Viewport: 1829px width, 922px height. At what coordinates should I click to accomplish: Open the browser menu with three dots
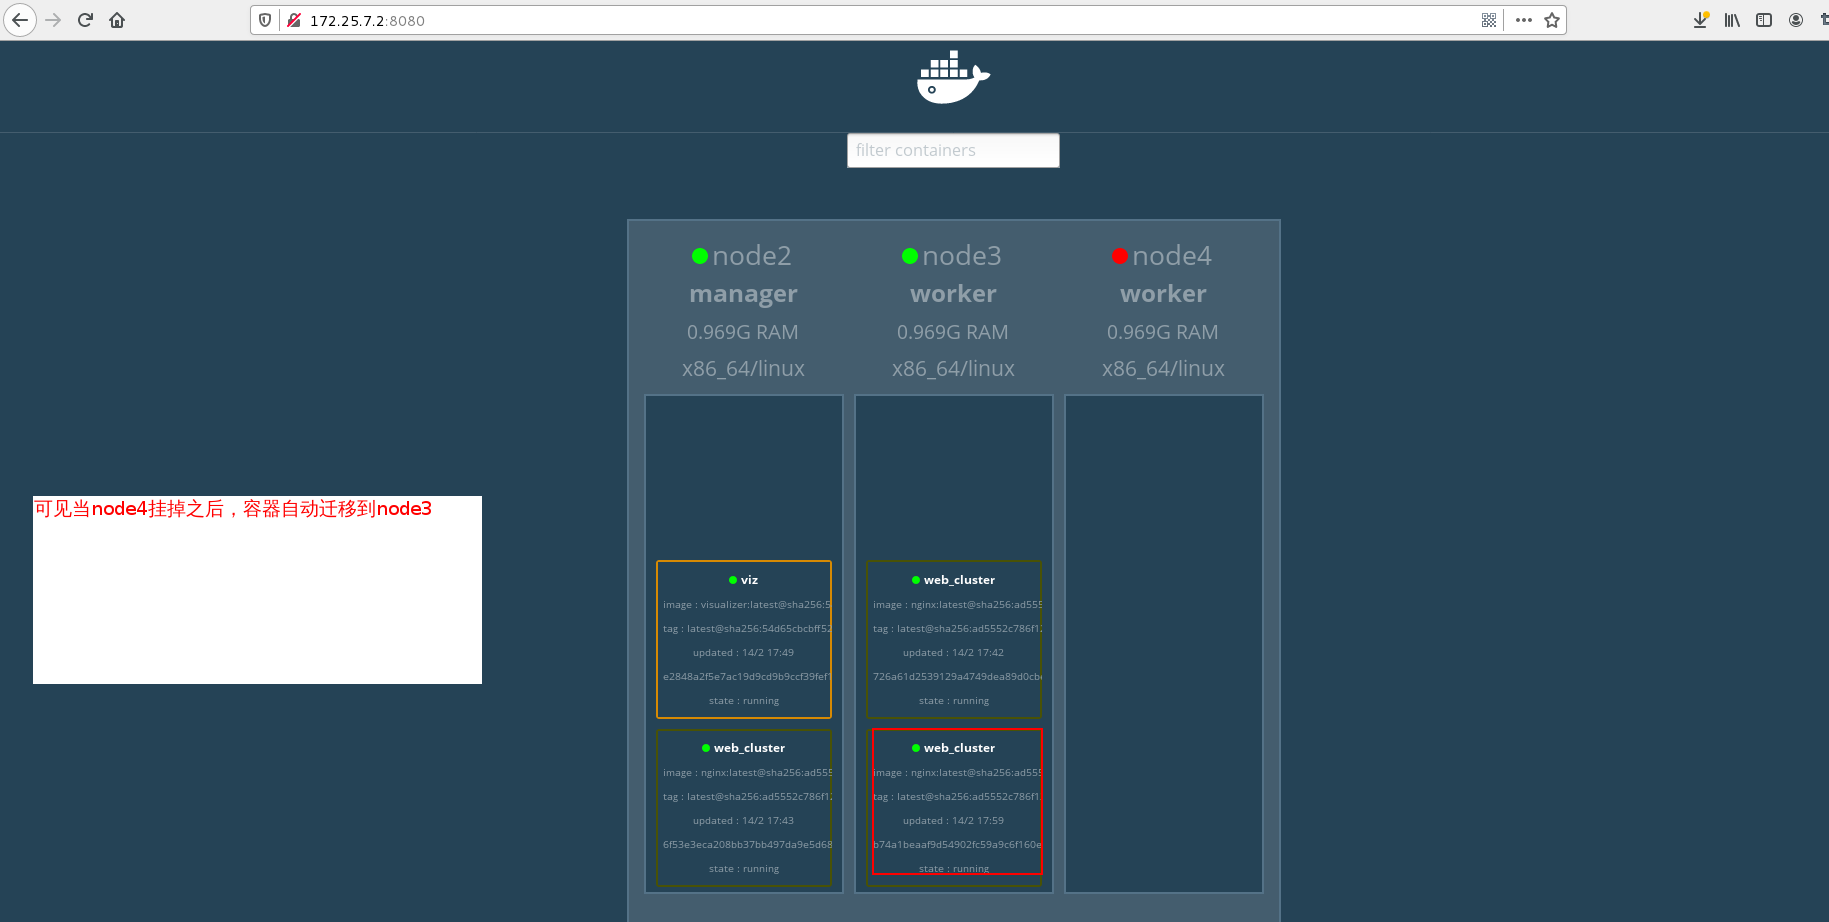click(x=1524, y=20)
